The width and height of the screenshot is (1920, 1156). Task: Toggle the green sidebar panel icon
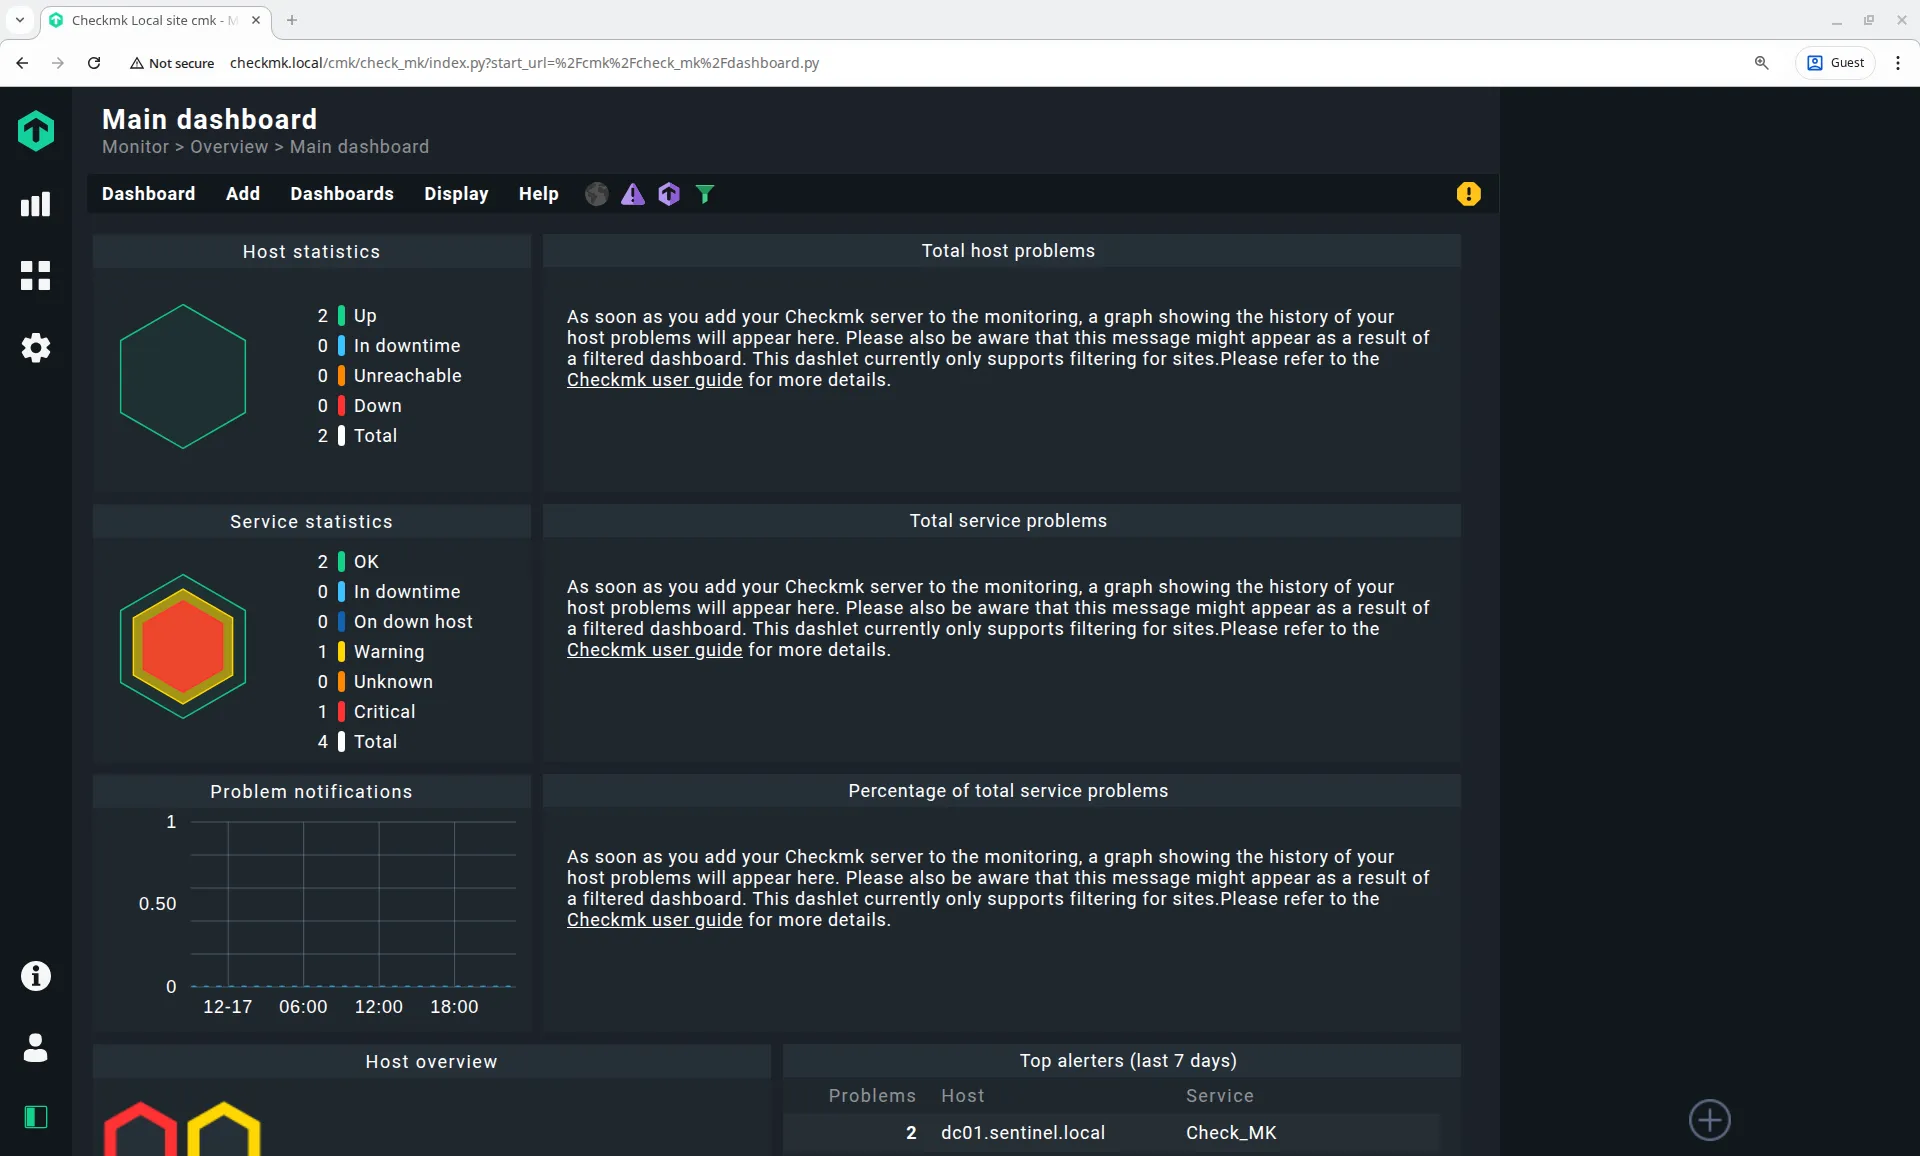[35, 1117]
